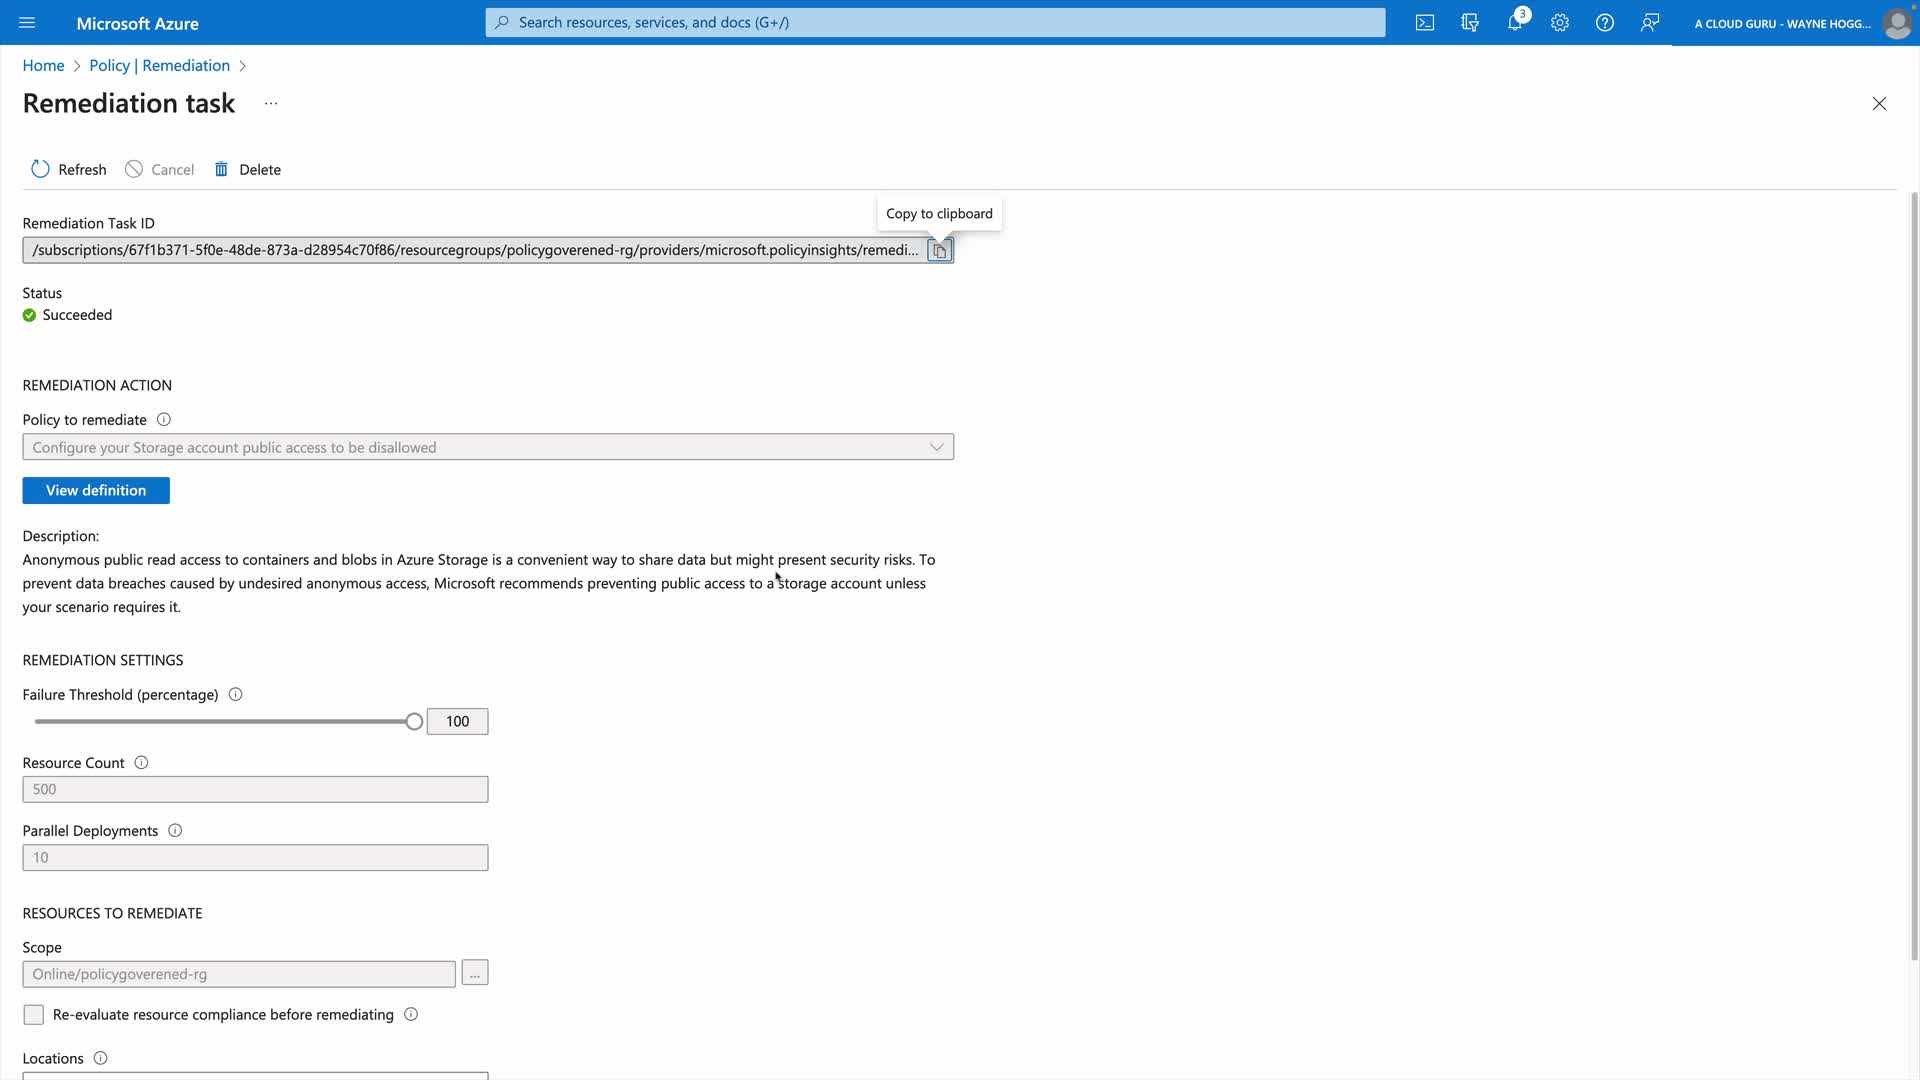Click the Azure search resources box
This screenshot has width=1920, height=1080.
[935, 22]
